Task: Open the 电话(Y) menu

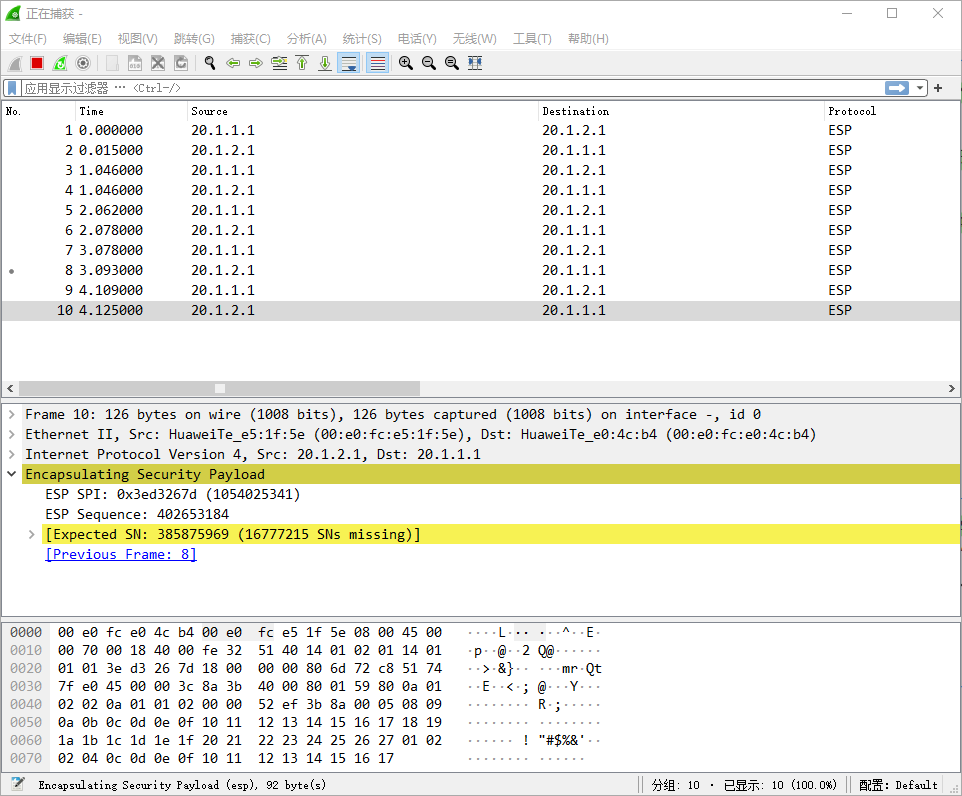Action: pyautogui.click(x=417, y=39)
